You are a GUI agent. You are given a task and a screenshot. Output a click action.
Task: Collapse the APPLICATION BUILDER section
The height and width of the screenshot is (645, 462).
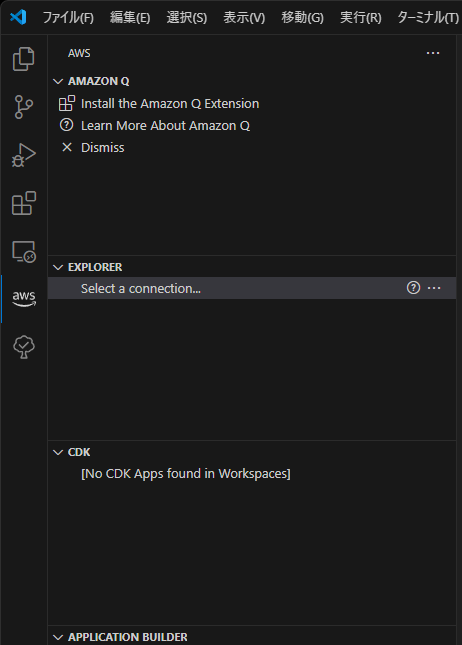pyautogui.click(x=58, y=638)
